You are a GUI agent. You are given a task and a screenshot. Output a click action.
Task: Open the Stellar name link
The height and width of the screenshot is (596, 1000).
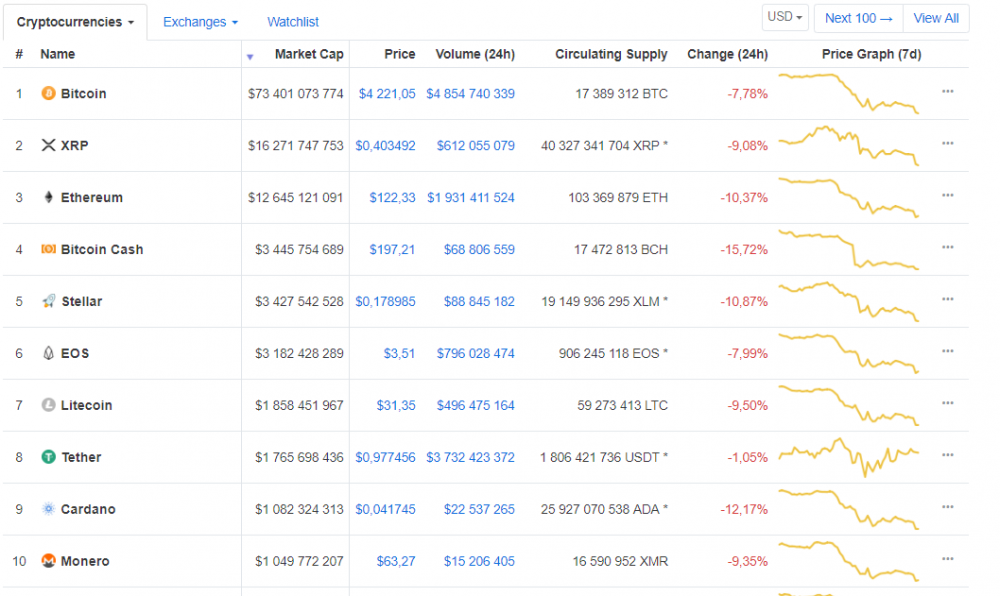[x=82, y=302]
